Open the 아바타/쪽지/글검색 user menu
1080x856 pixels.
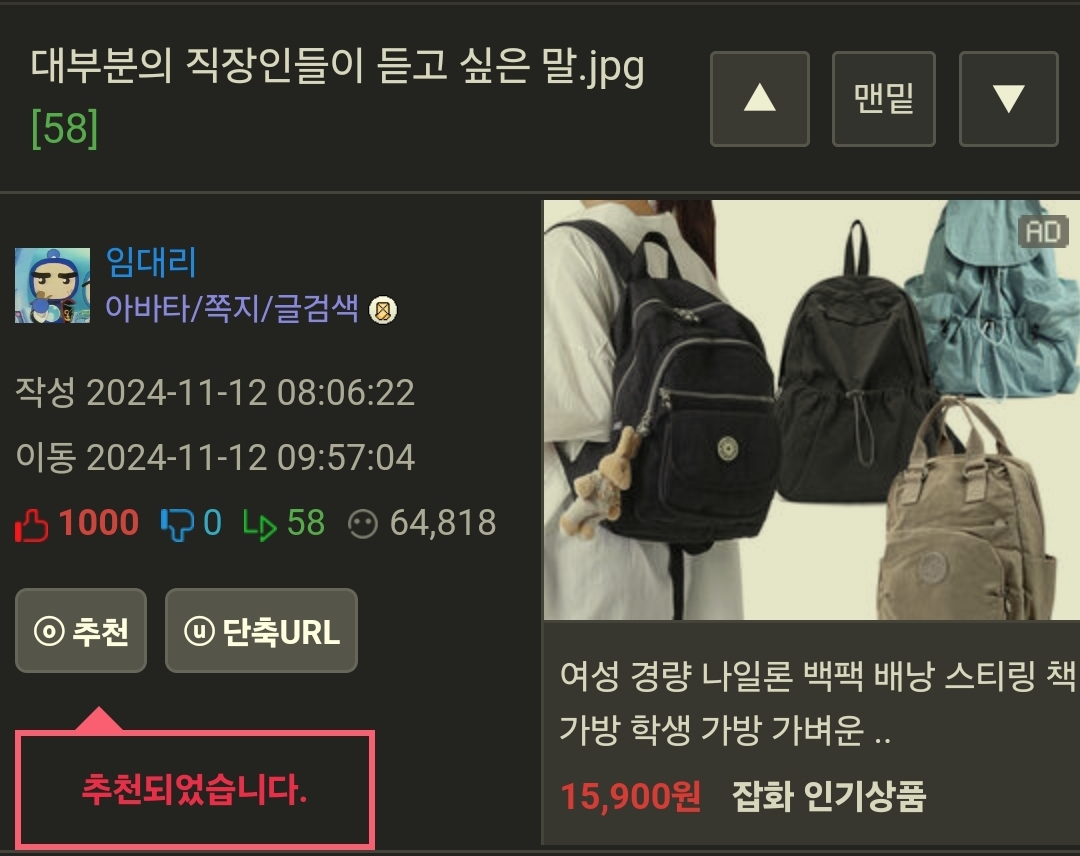[231, 308]
